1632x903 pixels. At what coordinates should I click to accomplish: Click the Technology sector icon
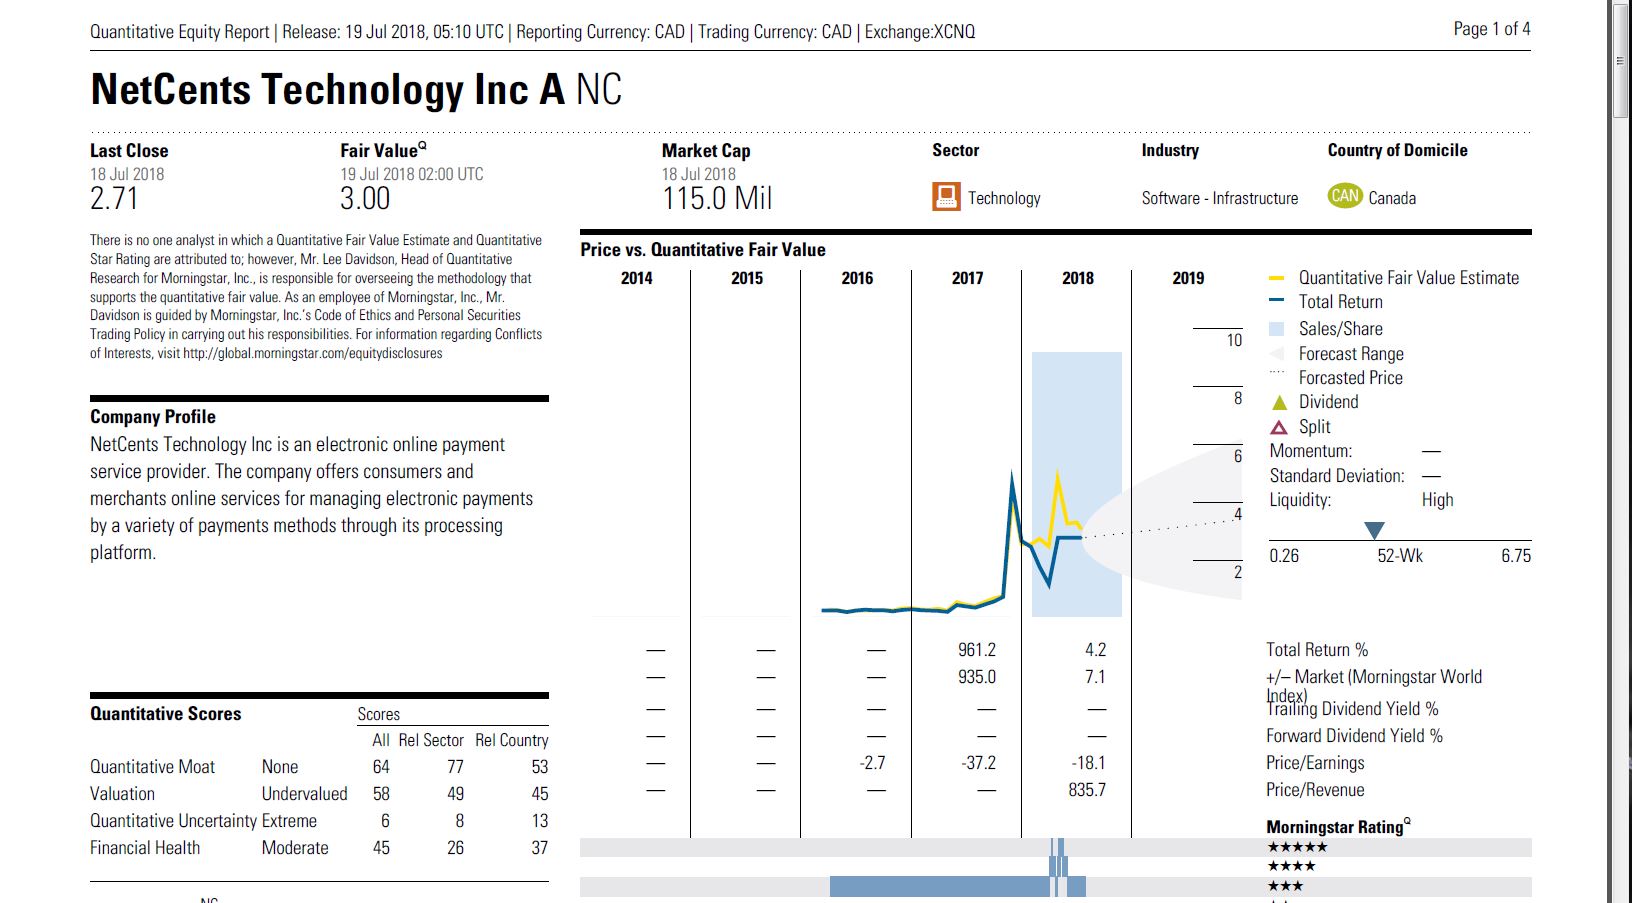945,197
